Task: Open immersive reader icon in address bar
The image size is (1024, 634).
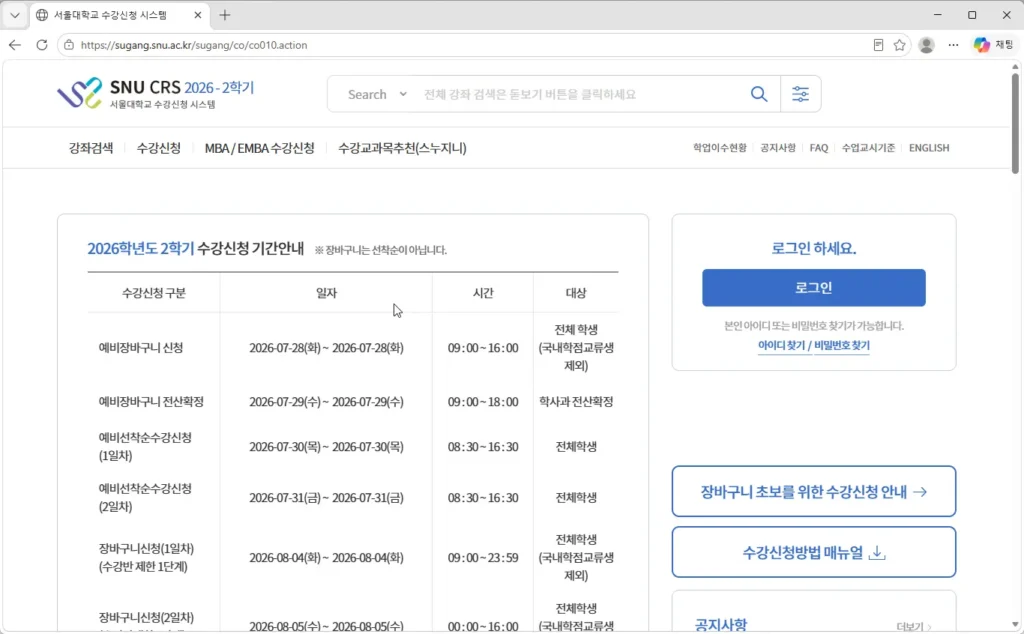Action: coord(878,45)
